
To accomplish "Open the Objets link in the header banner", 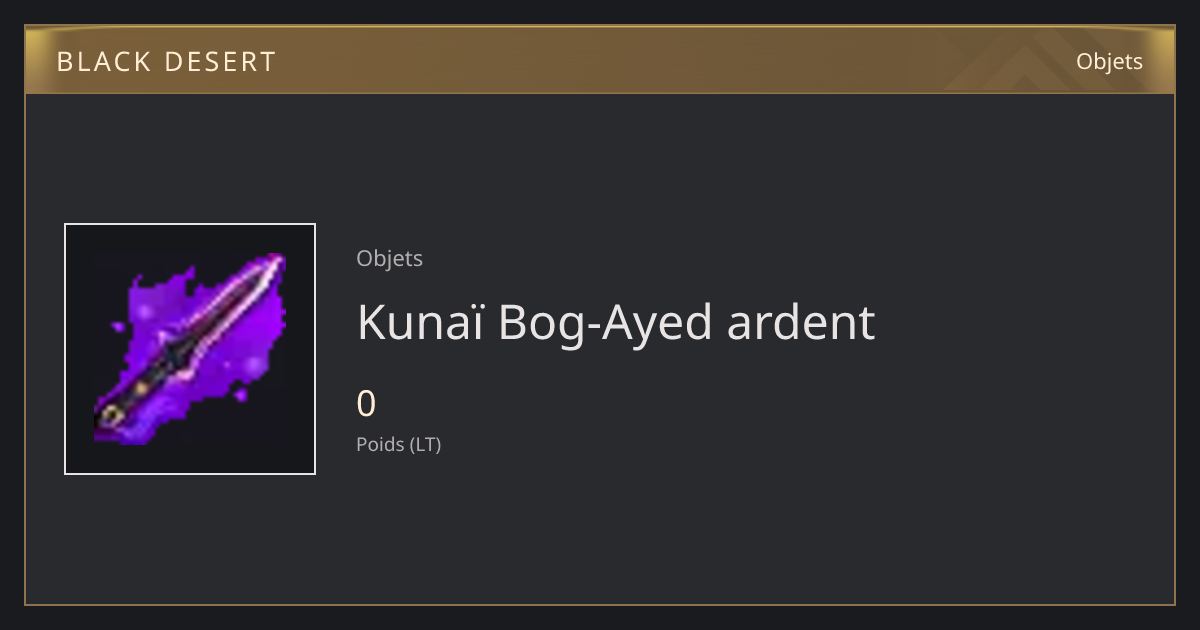I will coord(1109,61).
